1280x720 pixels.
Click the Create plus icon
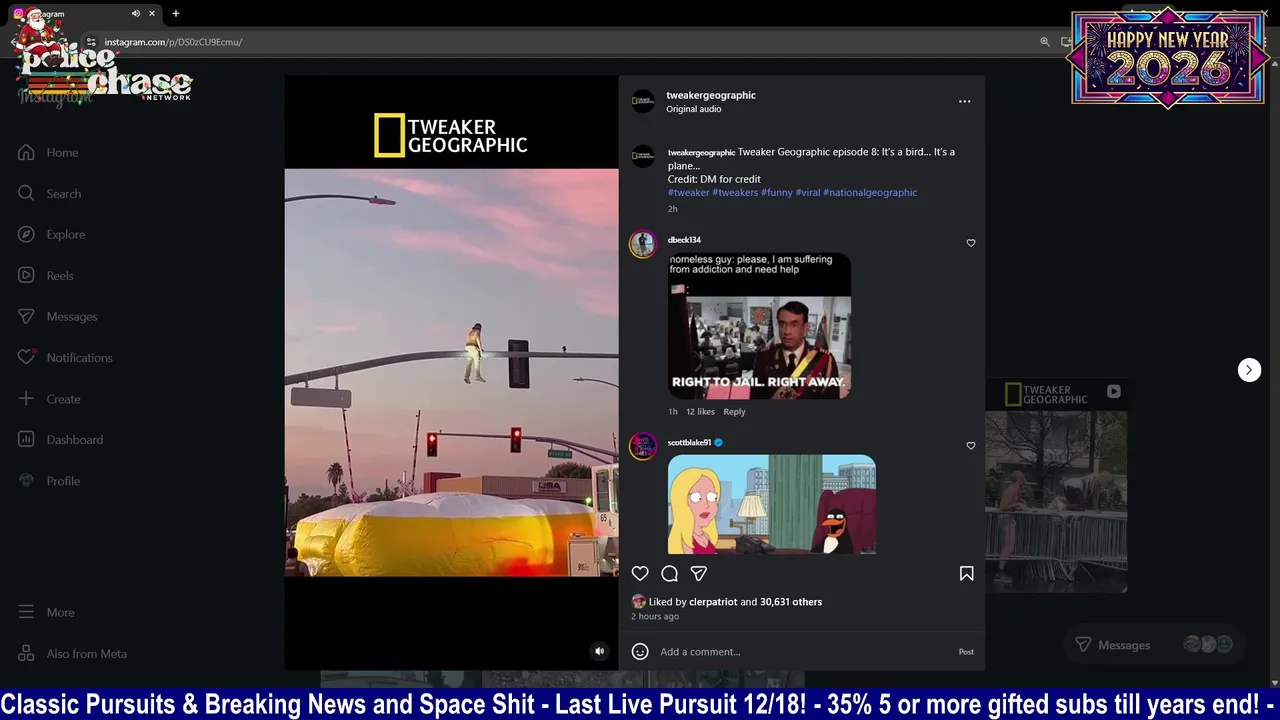coord(26,398)
